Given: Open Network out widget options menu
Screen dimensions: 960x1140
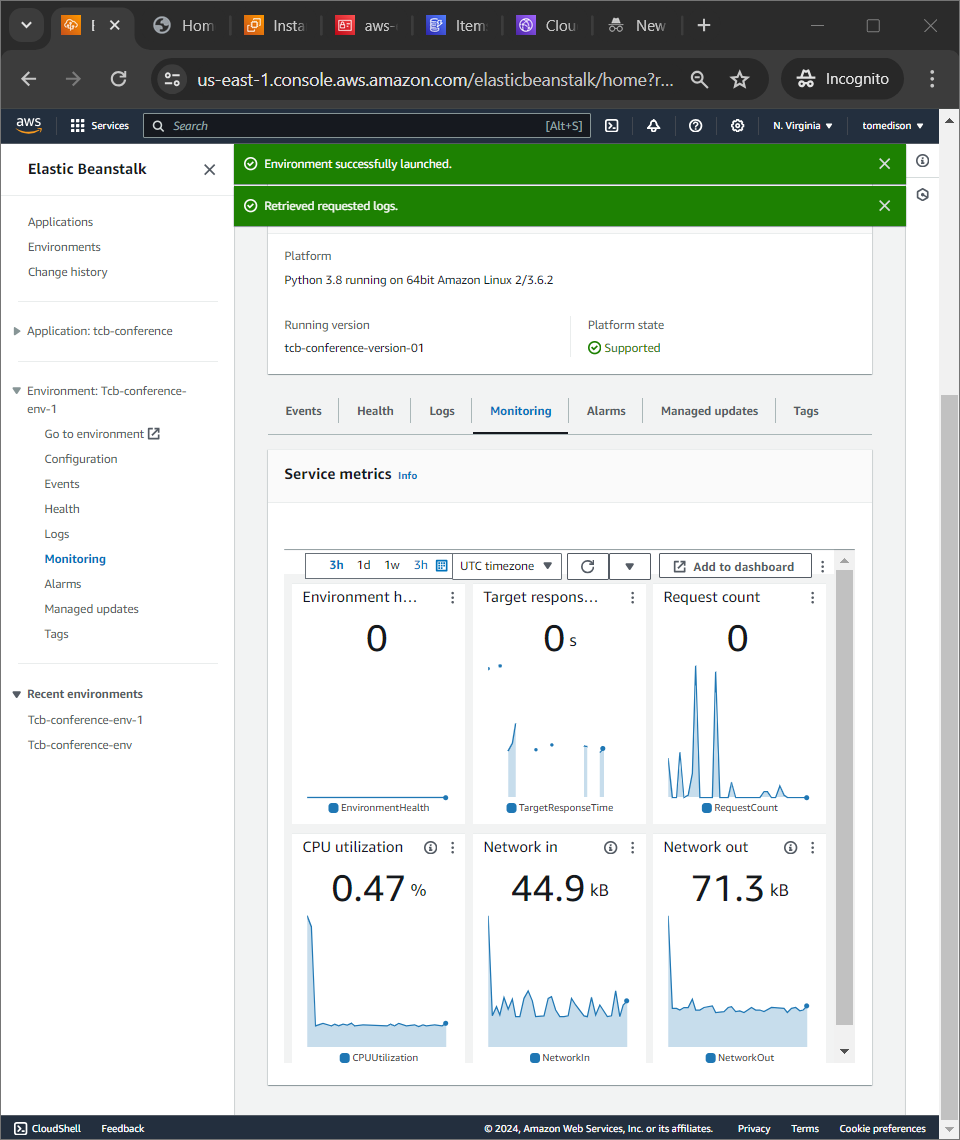Looking at the screenshot, I should coord(812,848).
